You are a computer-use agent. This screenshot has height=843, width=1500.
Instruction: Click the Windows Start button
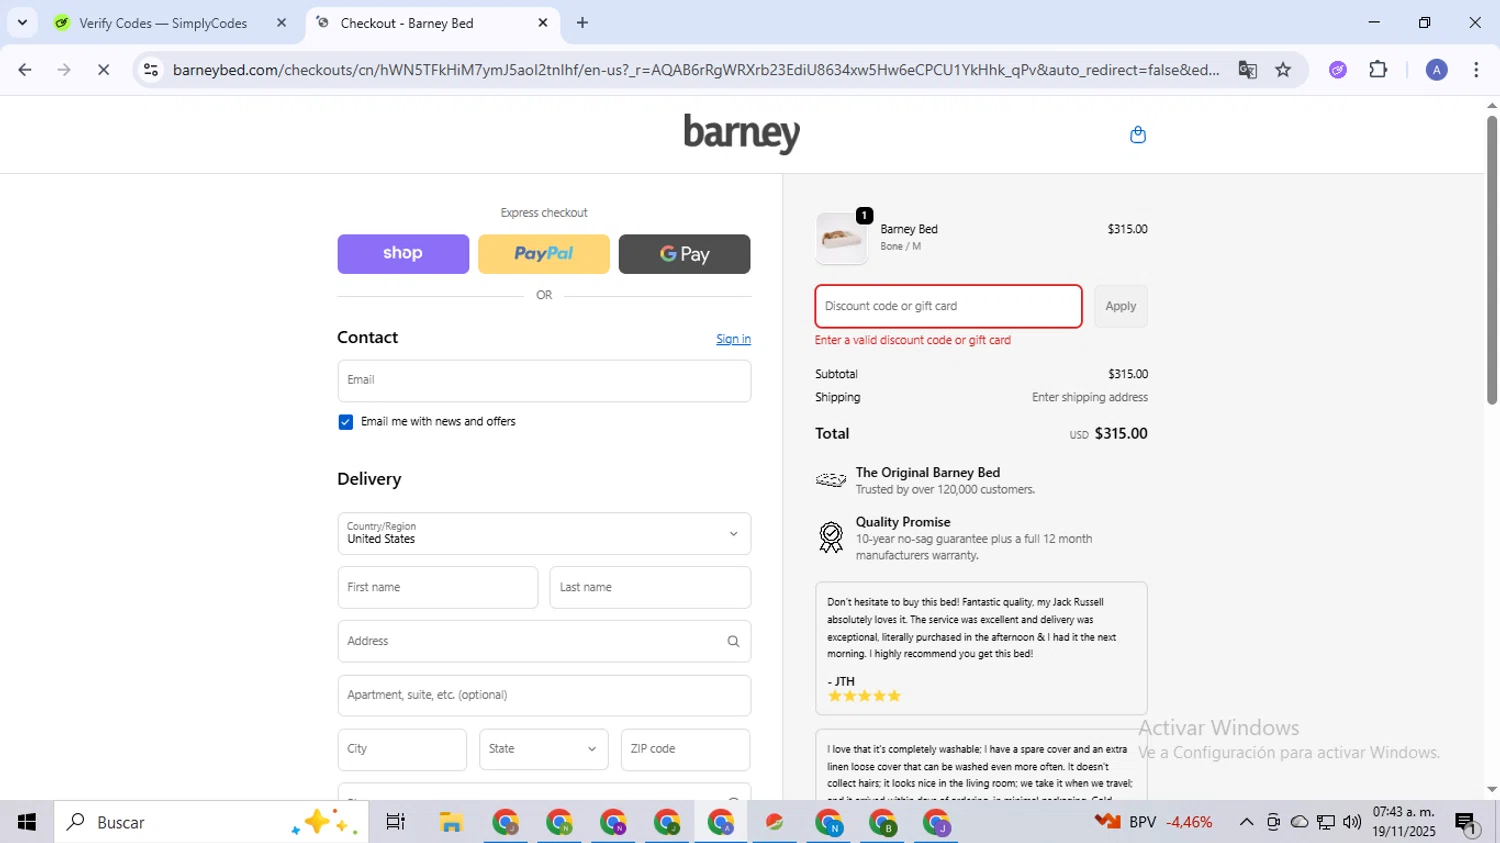[27, 822]
